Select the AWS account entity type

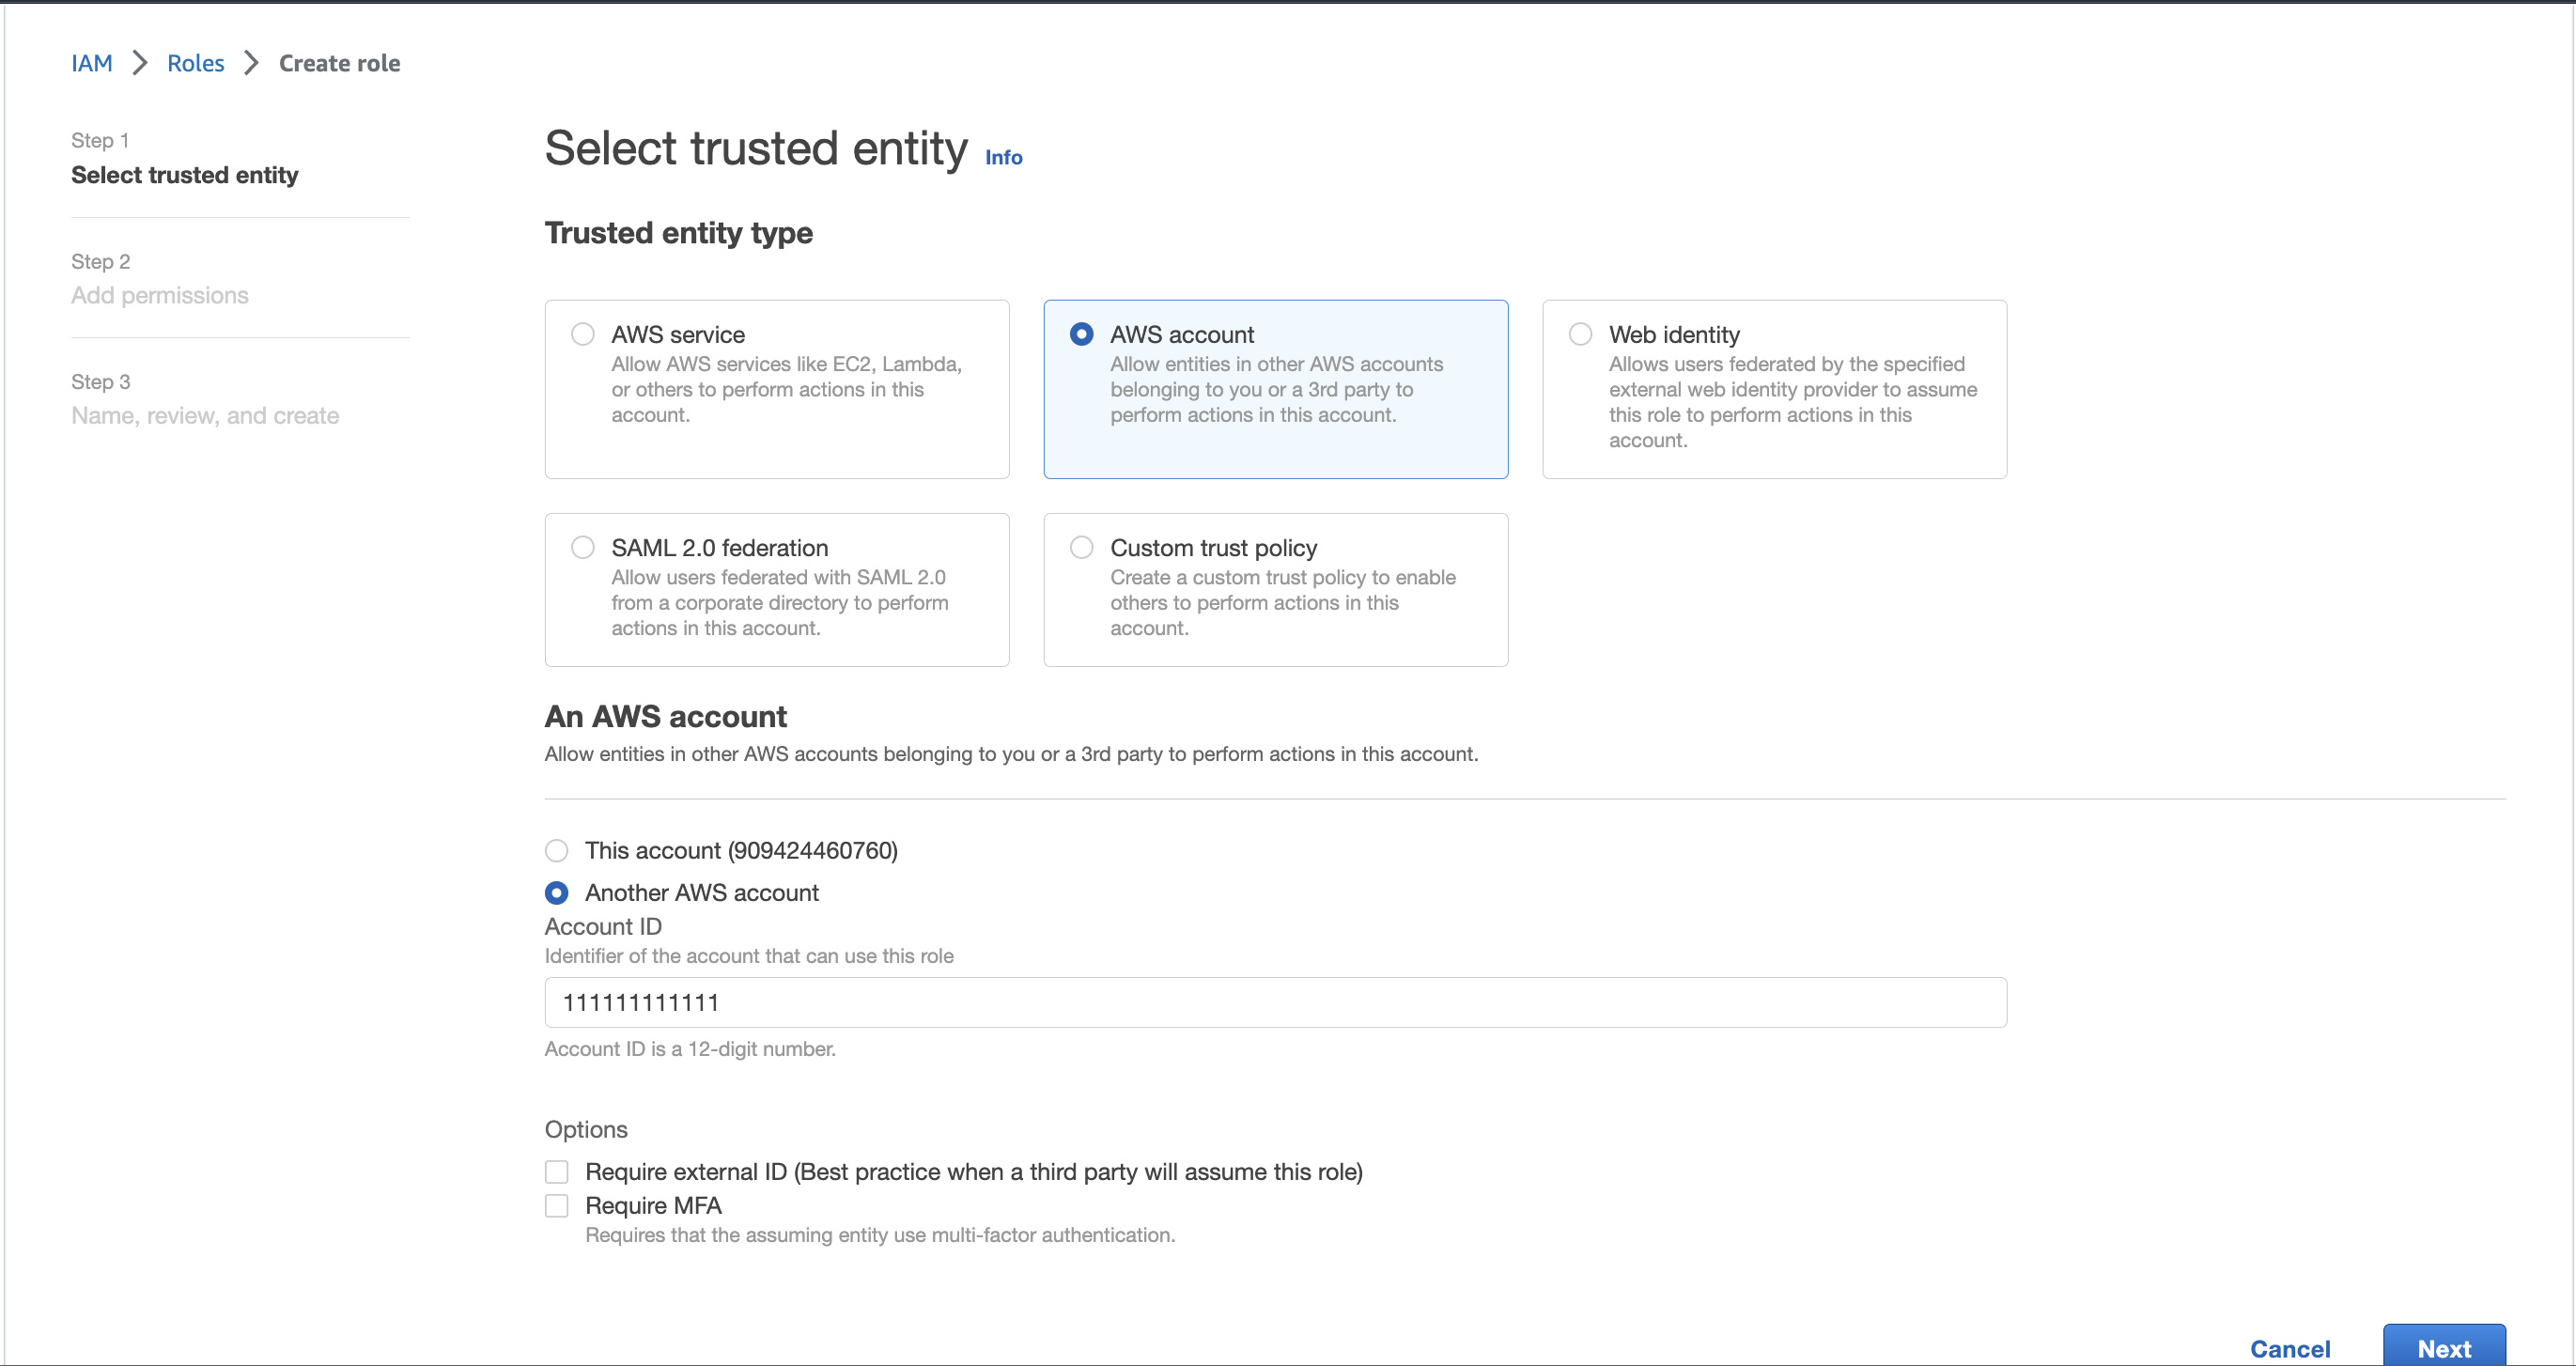click(x=1081, y=334)
